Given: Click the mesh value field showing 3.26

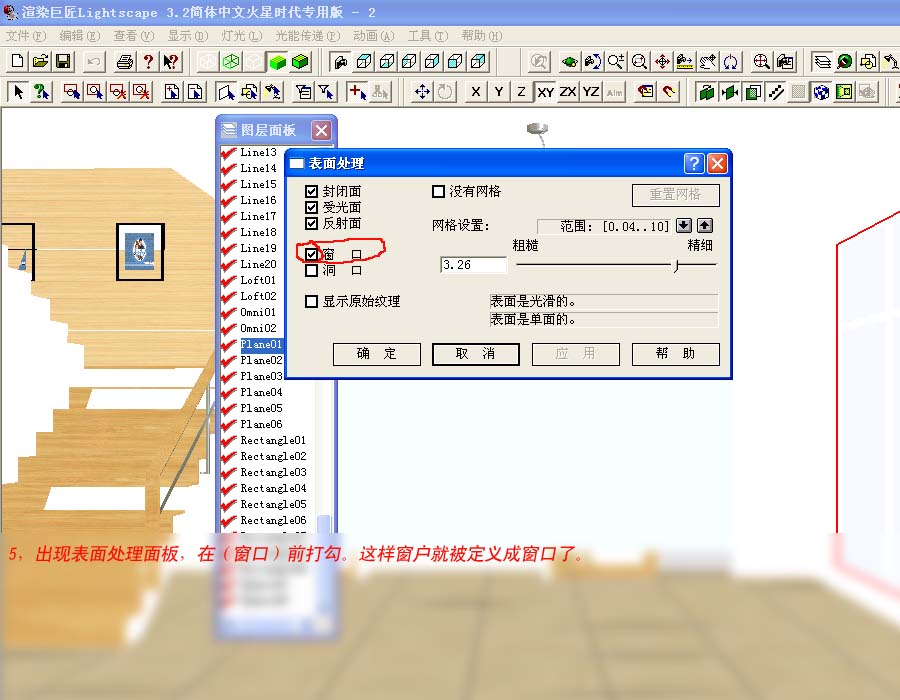Looking at the screenshot, I should pyautogui.click(x=474, y=265).
